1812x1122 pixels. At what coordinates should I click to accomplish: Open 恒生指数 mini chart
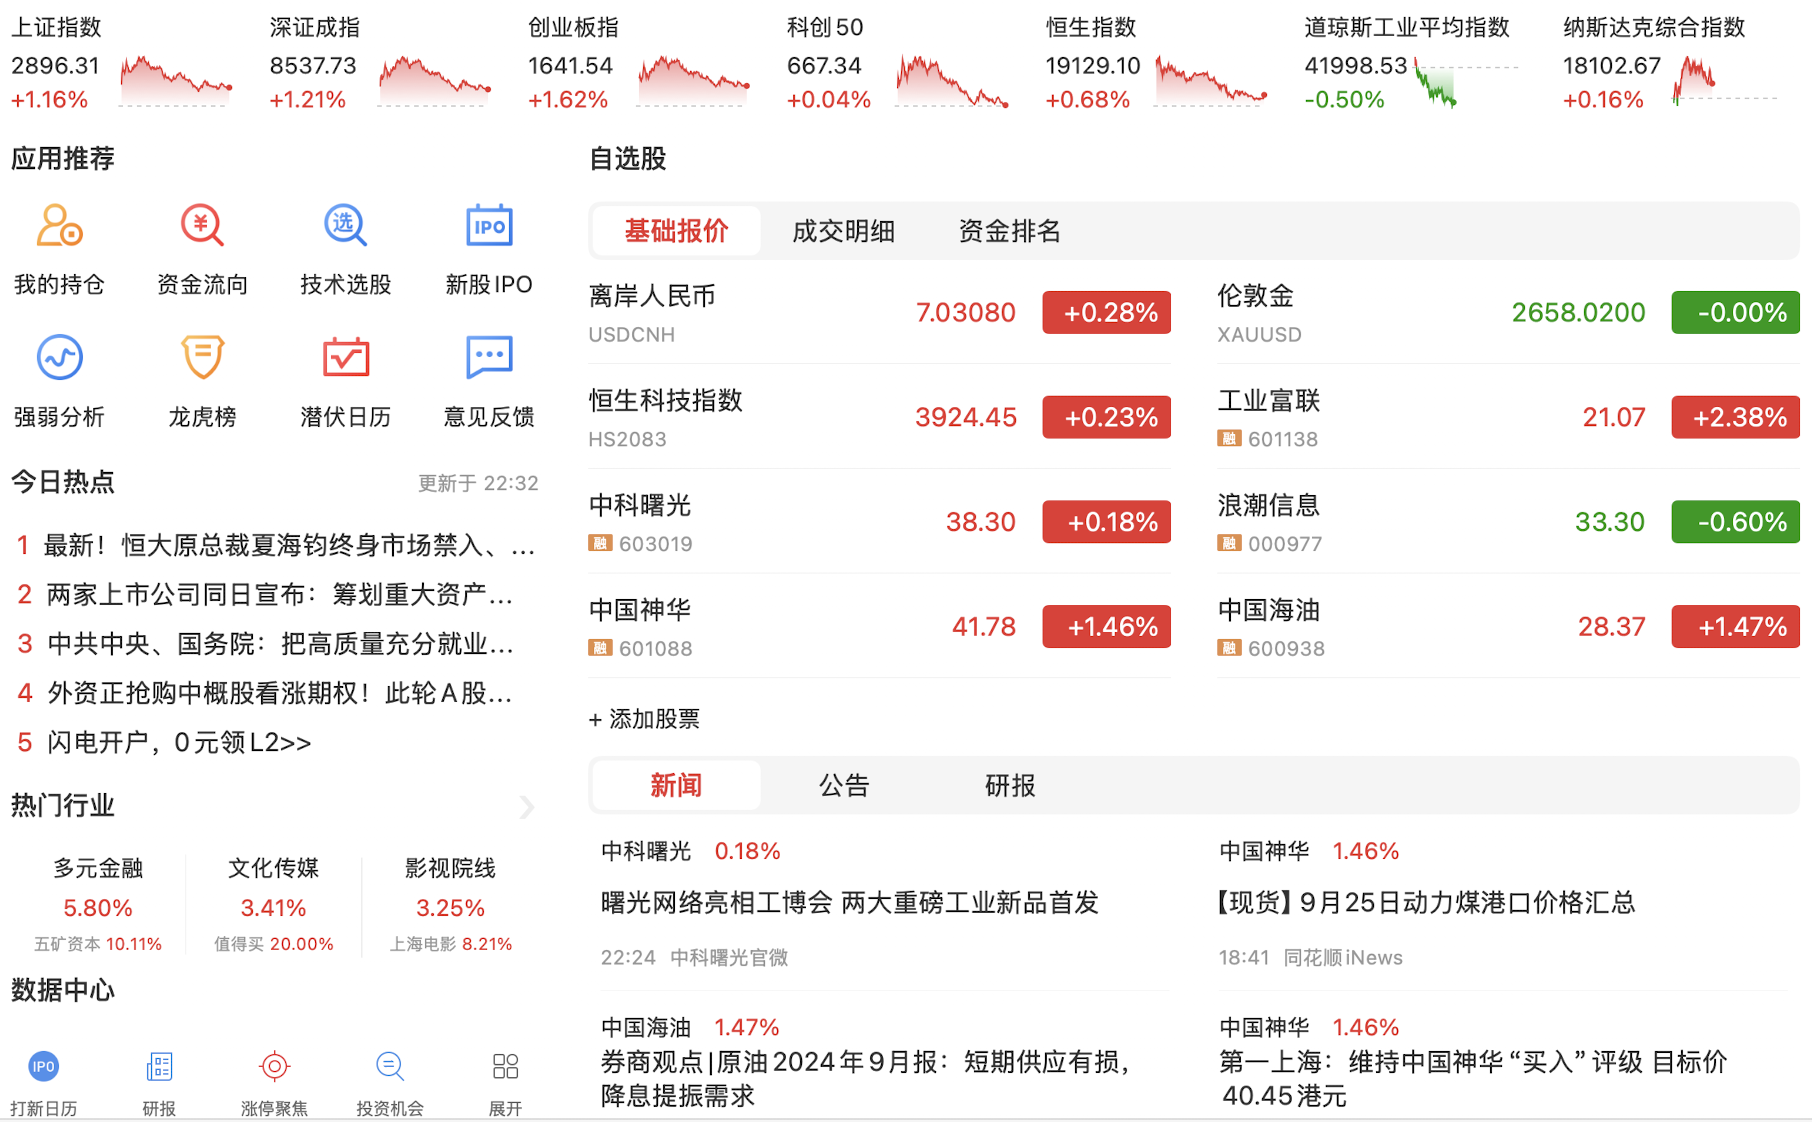[x=1211, y=80]
